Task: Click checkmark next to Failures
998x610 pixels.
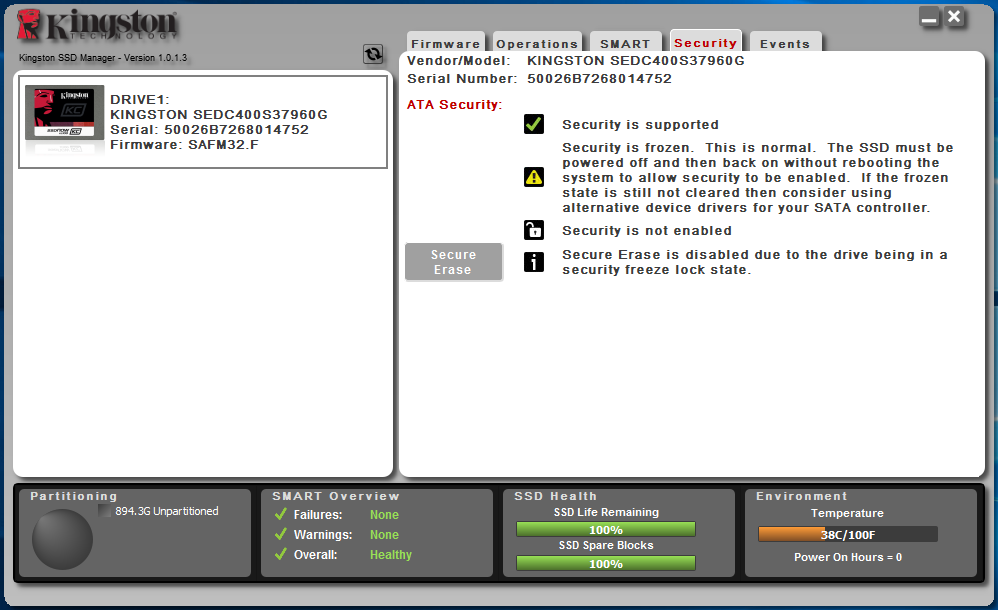Action: [x=281, y=514]
